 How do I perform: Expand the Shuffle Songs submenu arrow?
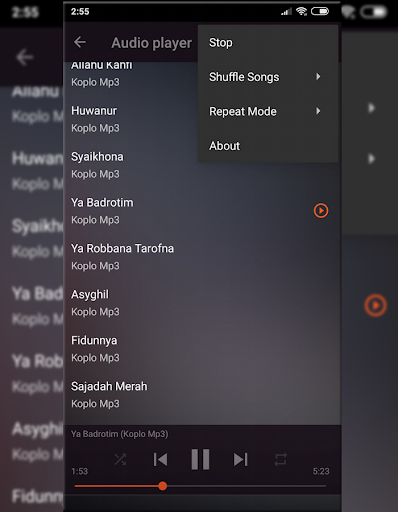[x=318, y=77]
